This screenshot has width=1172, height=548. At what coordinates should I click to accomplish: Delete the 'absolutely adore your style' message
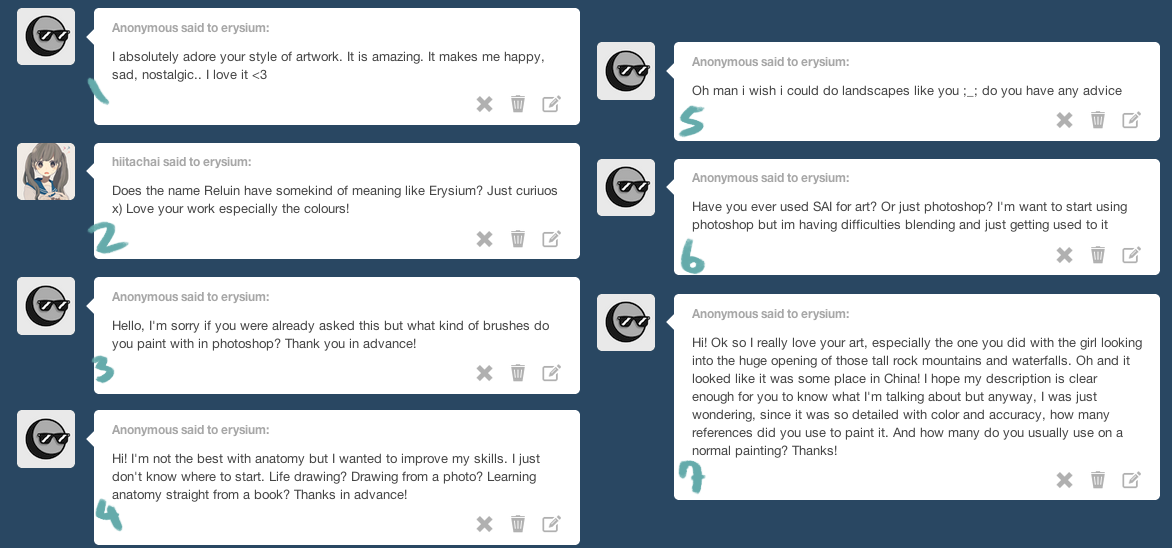pyautogui.click(x=518, y=104)
